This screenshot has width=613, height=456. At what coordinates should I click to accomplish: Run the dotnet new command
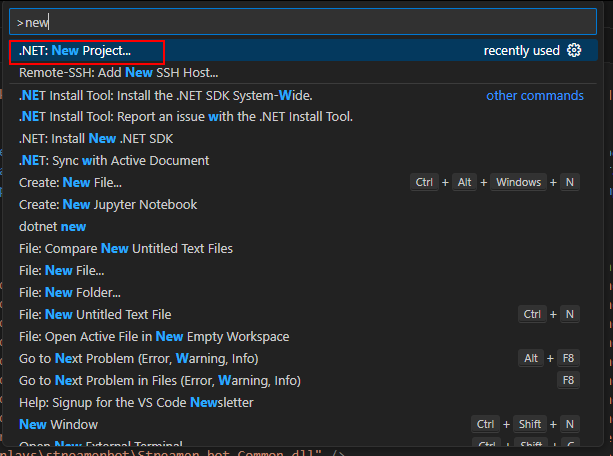click(52, 227)
